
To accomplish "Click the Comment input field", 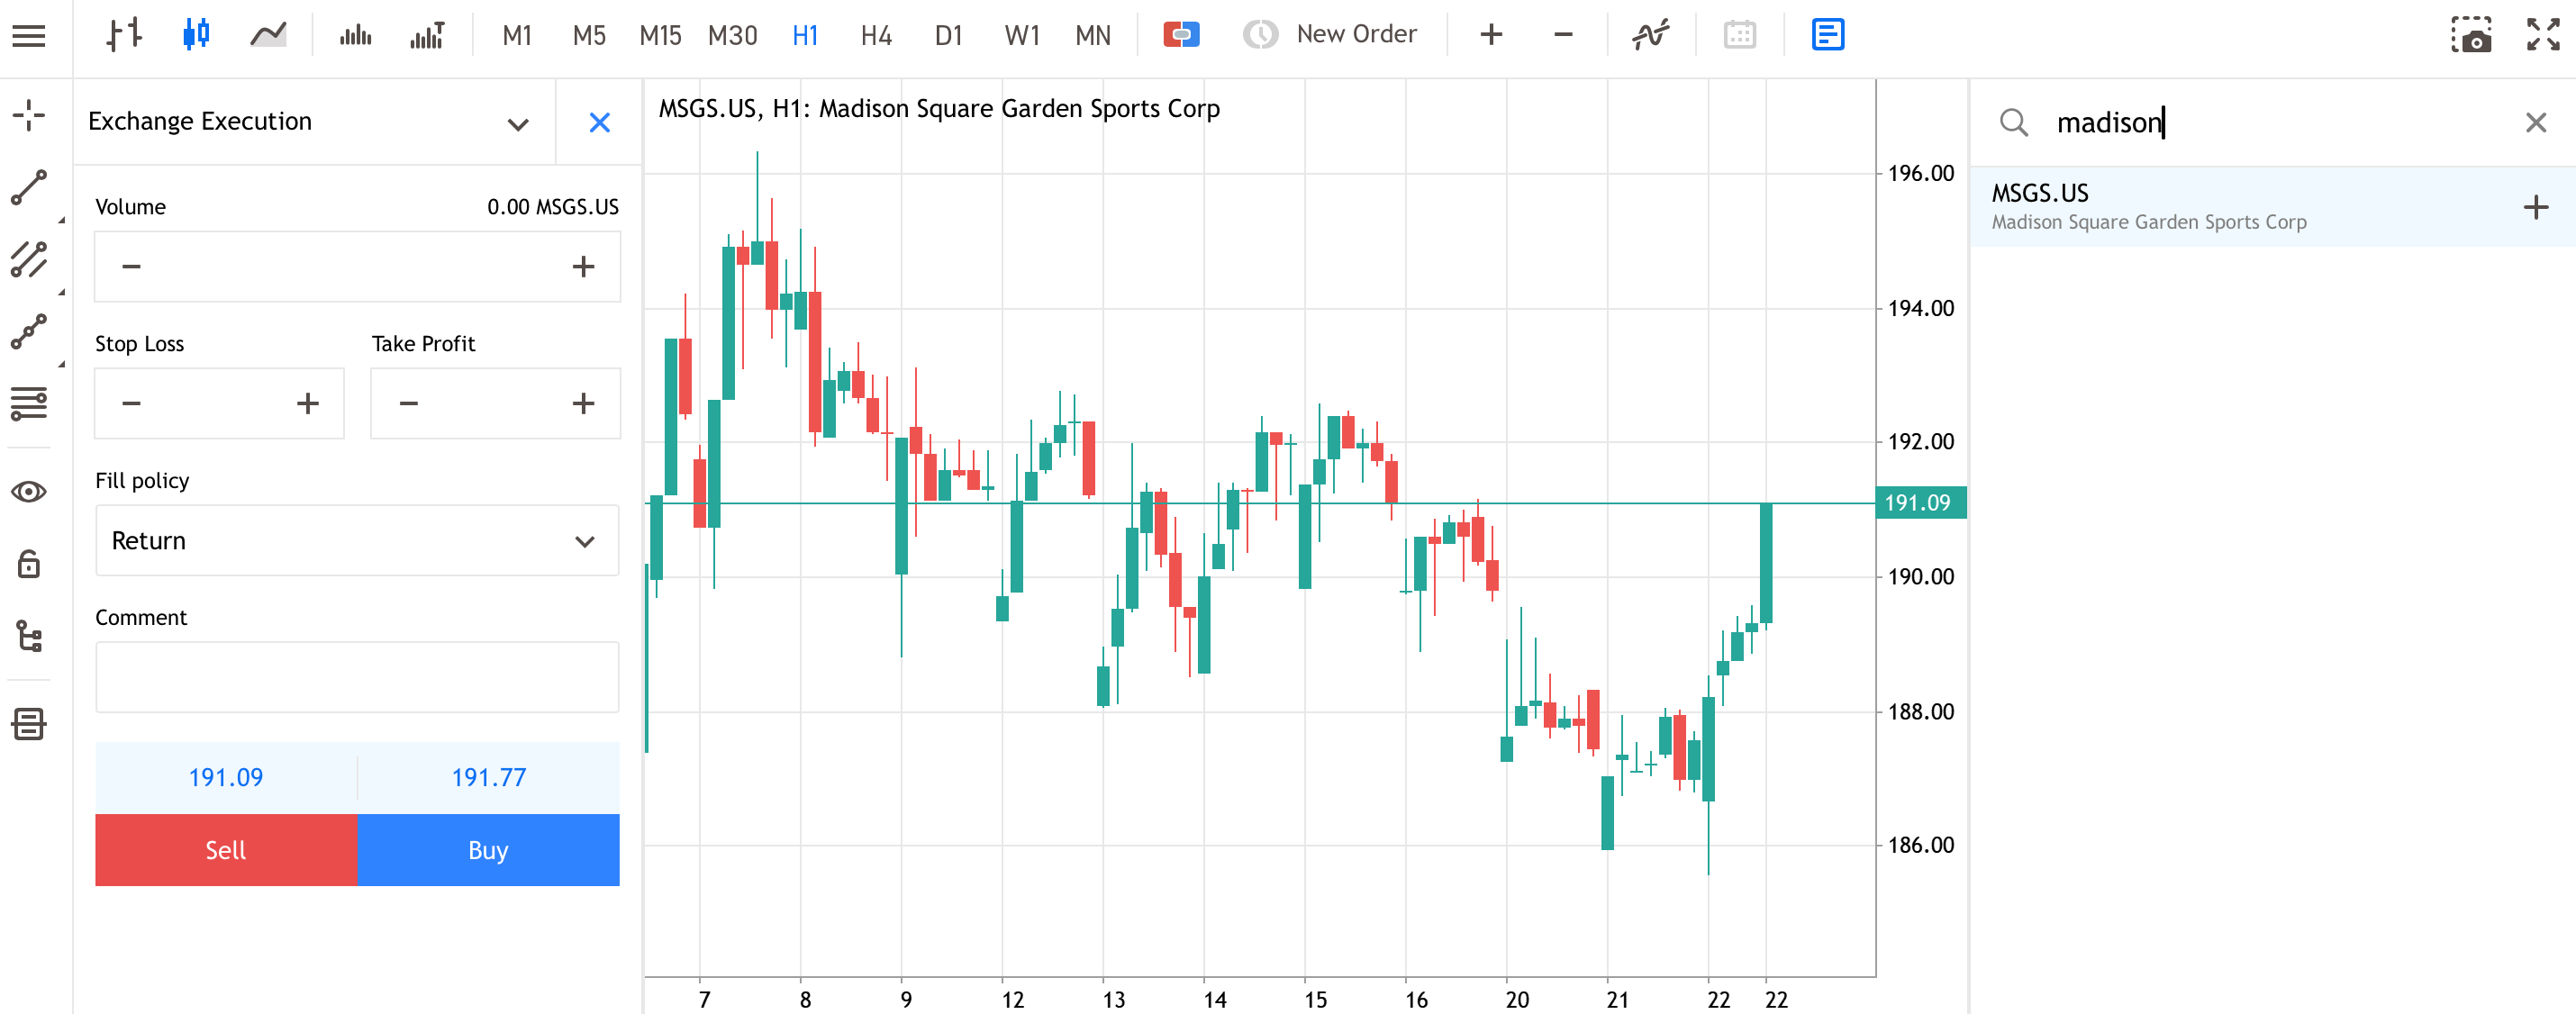I will [357, 677].
